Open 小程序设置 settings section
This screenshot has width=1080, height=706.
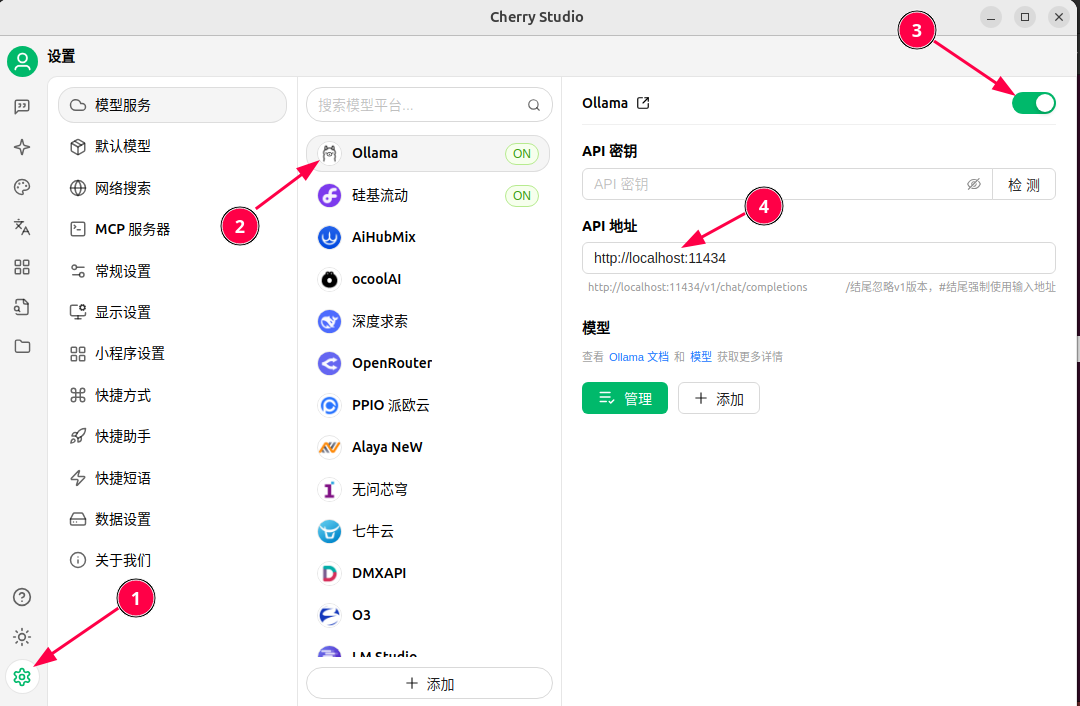[x=172, y=354]
